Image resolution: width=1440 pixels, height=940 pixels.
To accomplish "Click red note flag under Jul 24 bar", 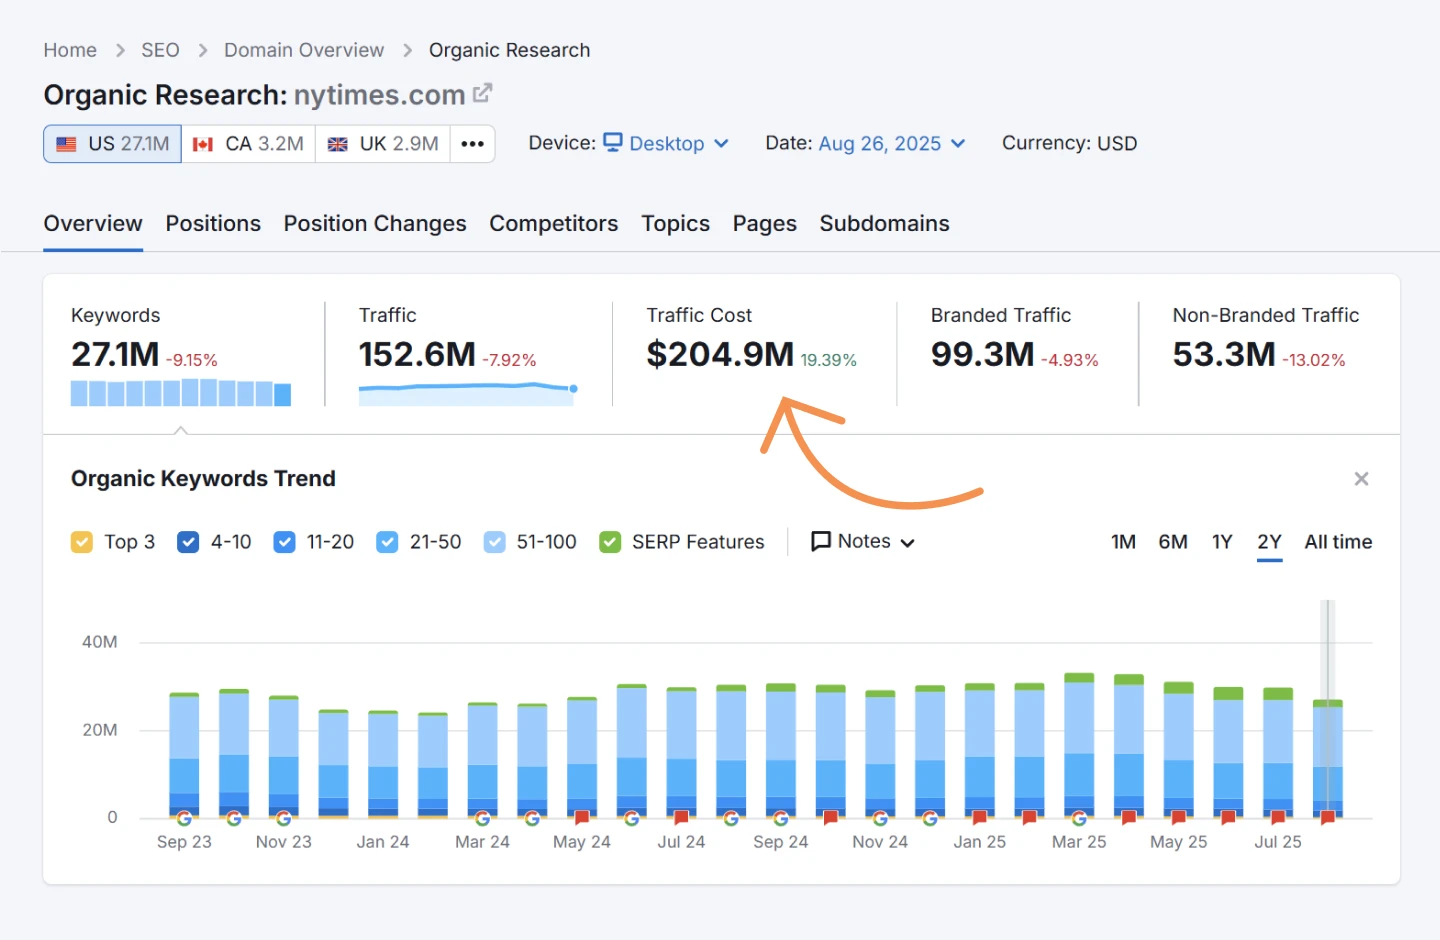I will point(682,818).
